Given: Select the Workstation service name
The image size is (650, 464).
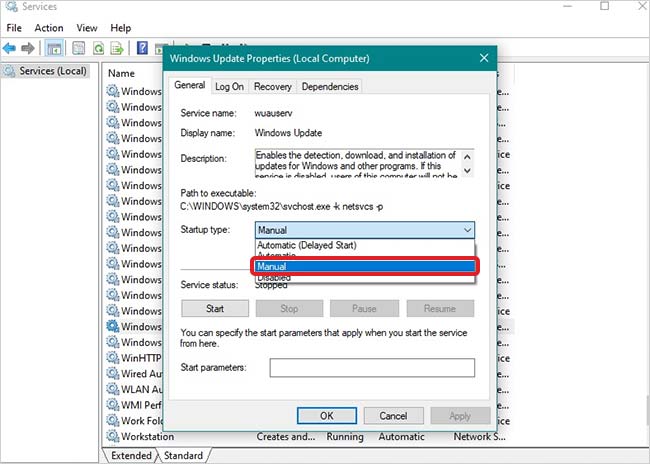Looking at the screenshot, I should 147,436.
